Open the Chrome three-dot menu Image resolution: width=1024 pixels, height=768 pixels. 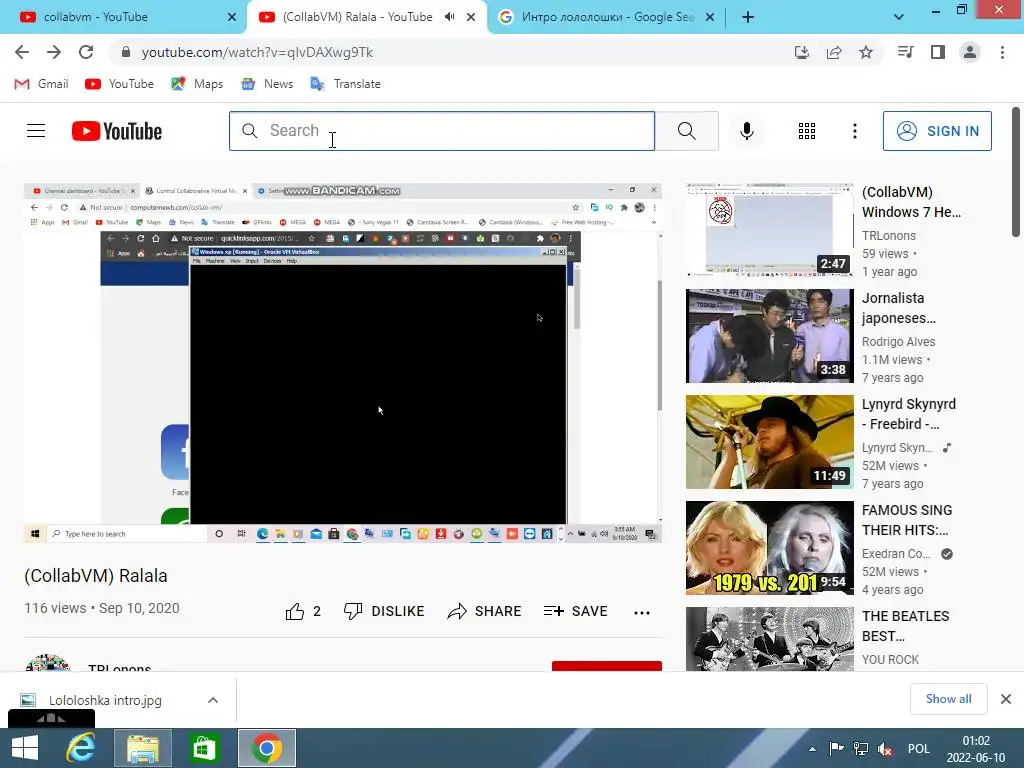pyautogui.click(x=1002, y=52)
